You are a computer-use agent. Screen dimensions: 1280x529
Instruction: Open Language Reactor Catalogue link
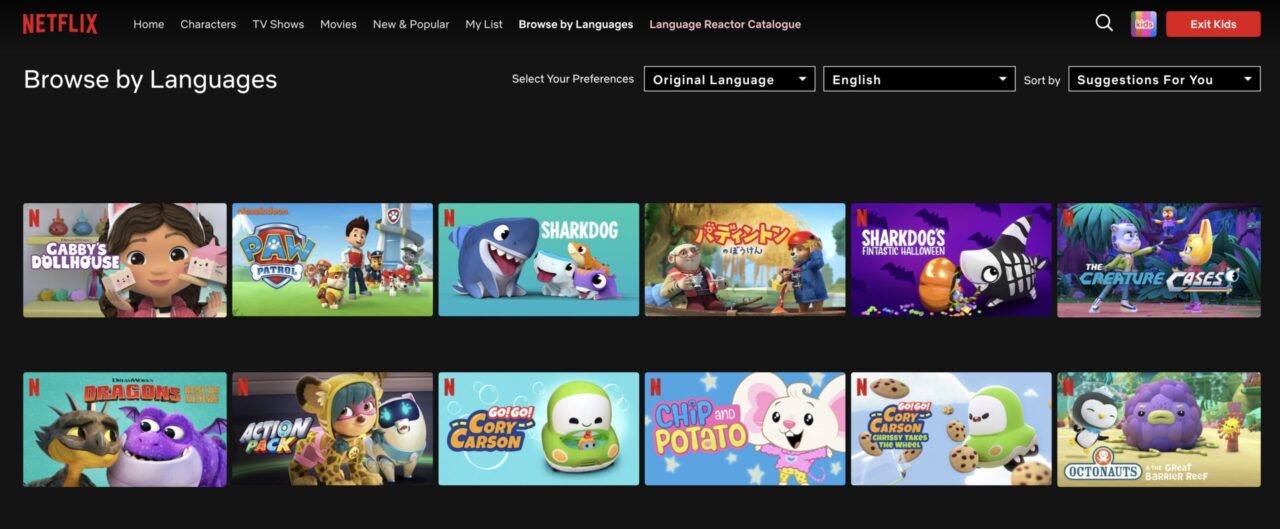coord(725,24)
